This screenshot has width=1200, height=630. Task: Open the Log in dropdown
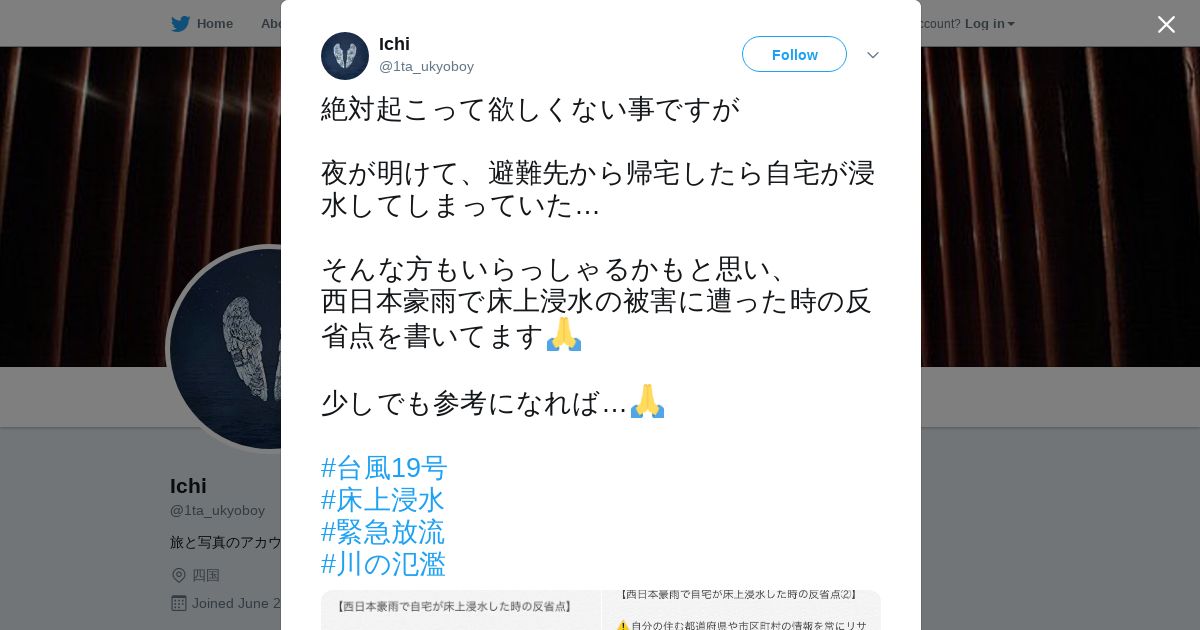click(989, 24)
